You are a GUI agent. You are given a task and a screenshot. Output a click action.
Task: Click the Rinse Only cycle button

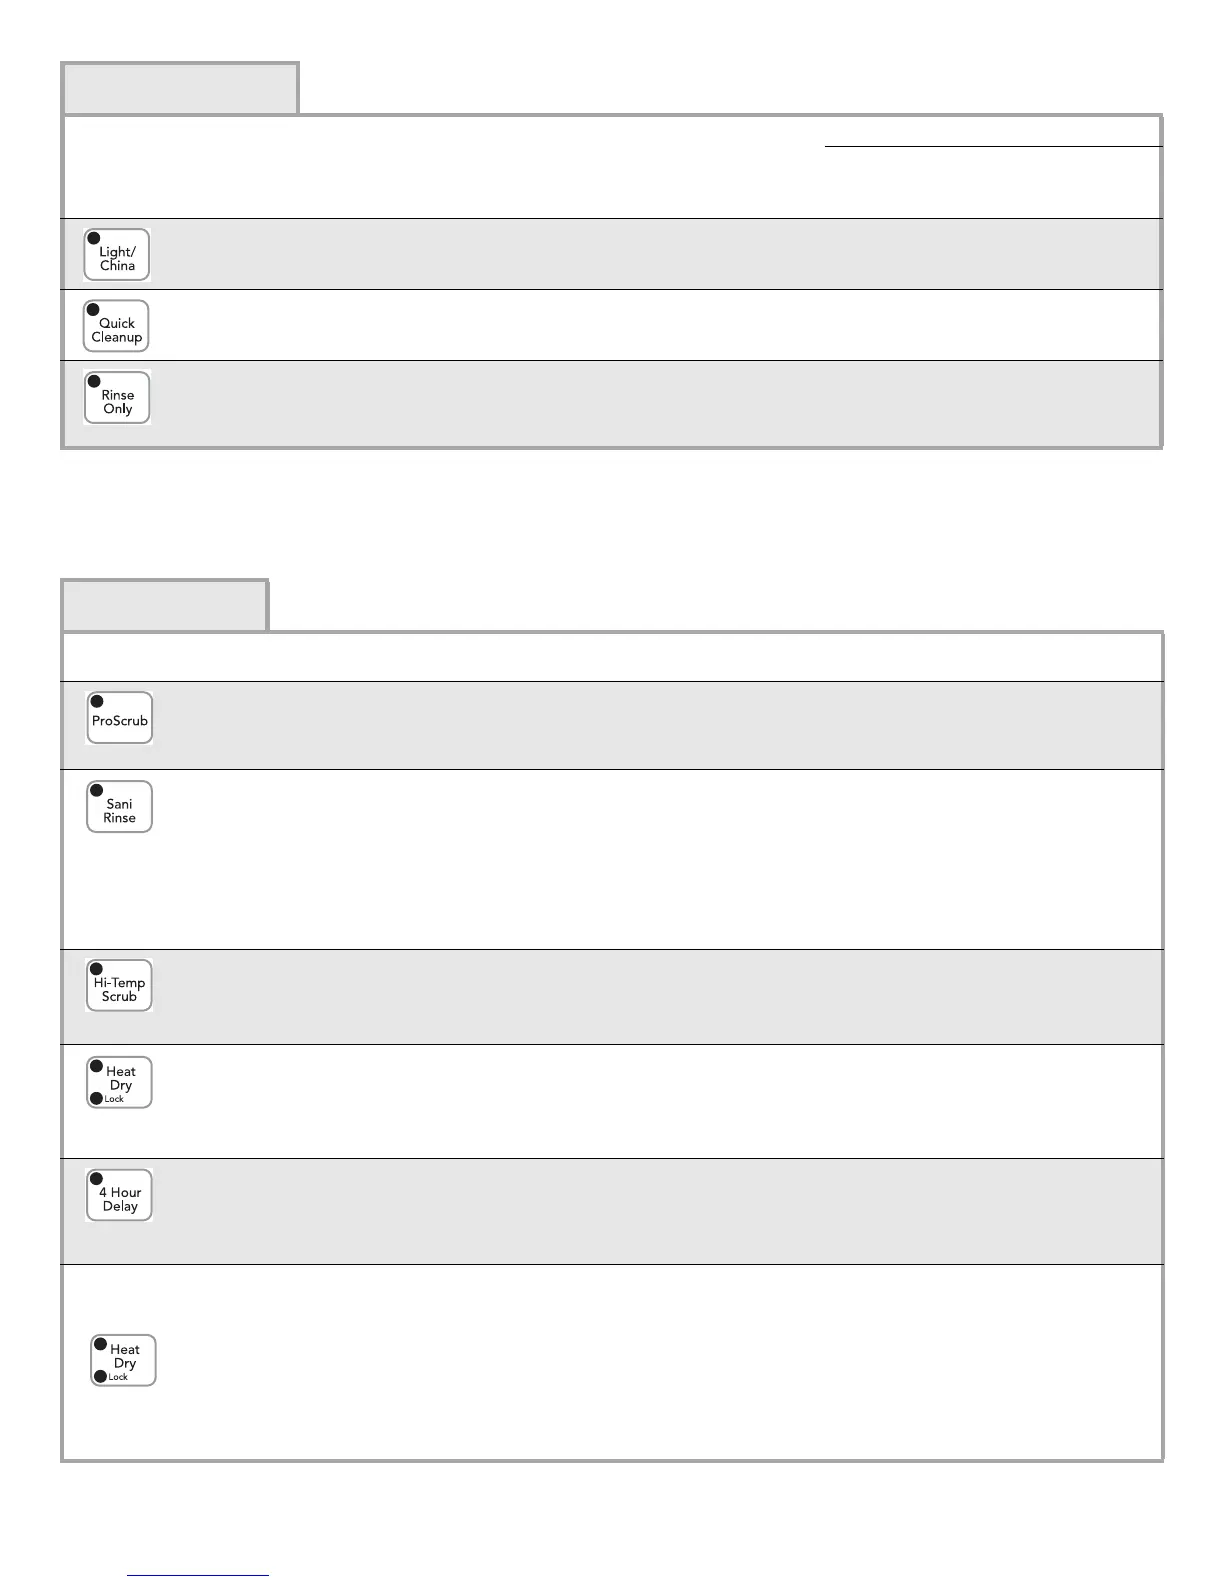tap(117, 398)
